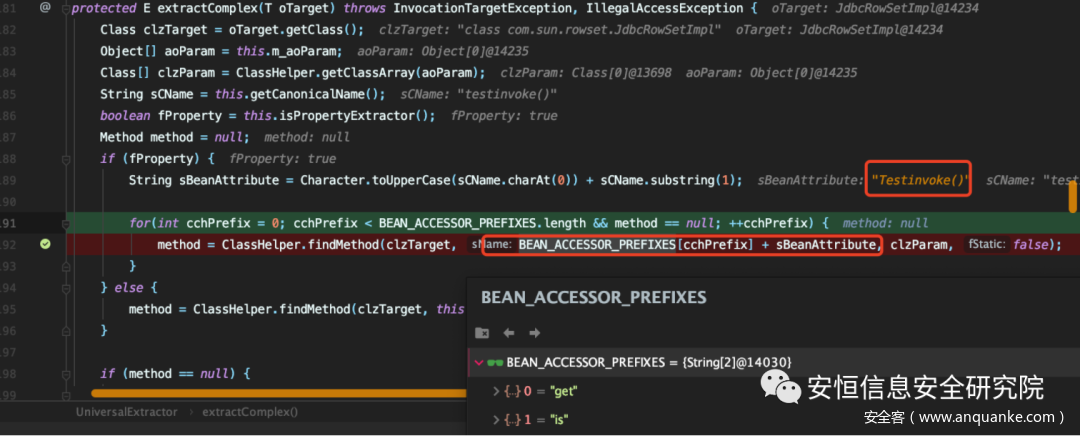Go back with the left arrow in popup
This screenshot has width=1080, height=436.
click(x=509, y=333)
